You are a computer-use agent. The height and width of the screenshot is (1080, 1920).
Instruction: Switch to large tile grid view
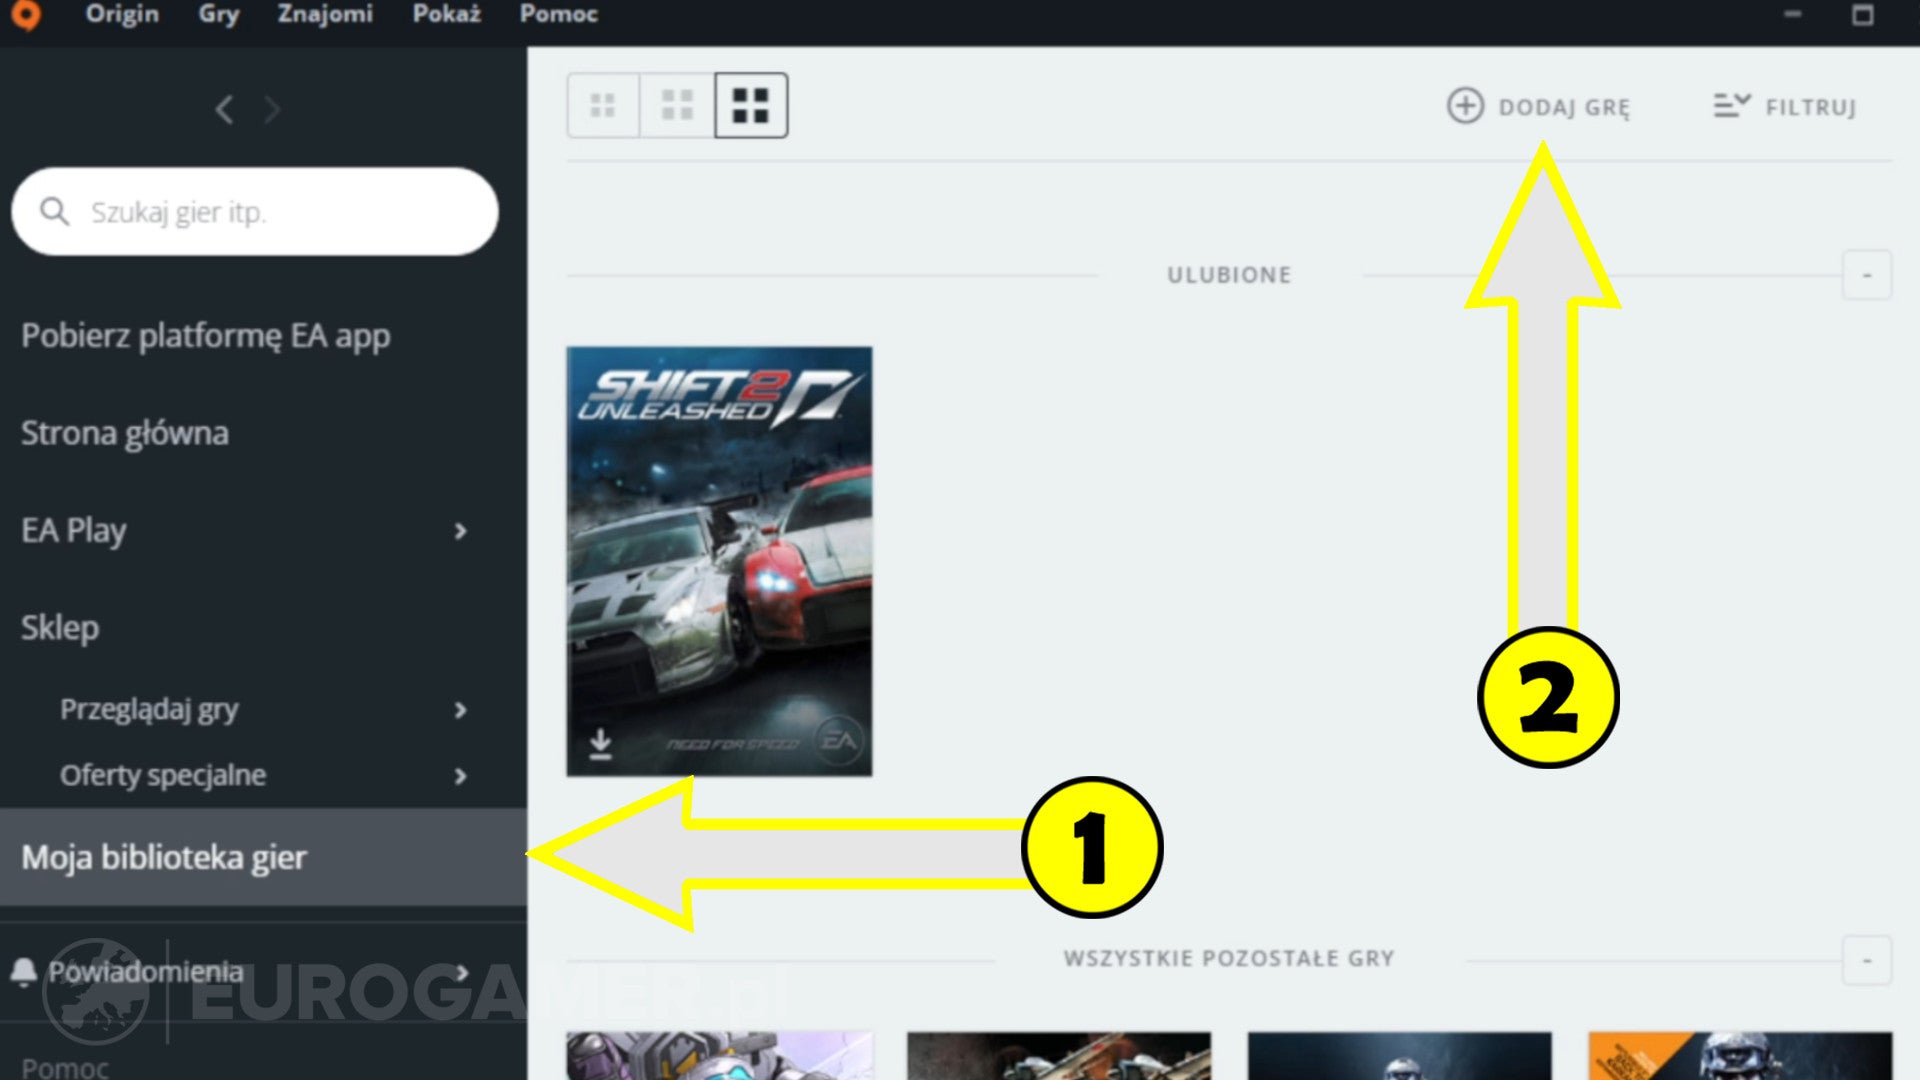point(751,105)
